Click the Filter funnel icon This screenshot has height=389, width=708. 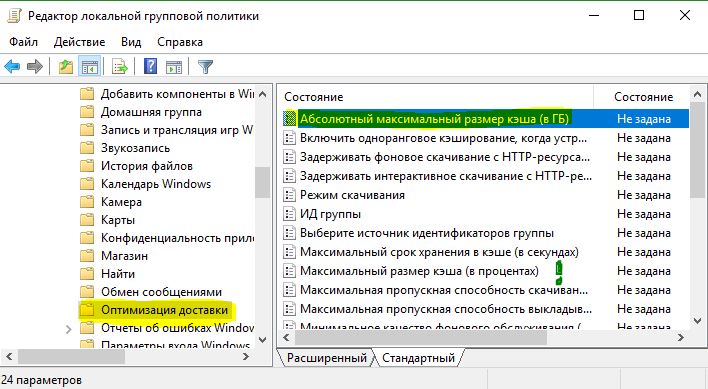click(x=205, y=67)
